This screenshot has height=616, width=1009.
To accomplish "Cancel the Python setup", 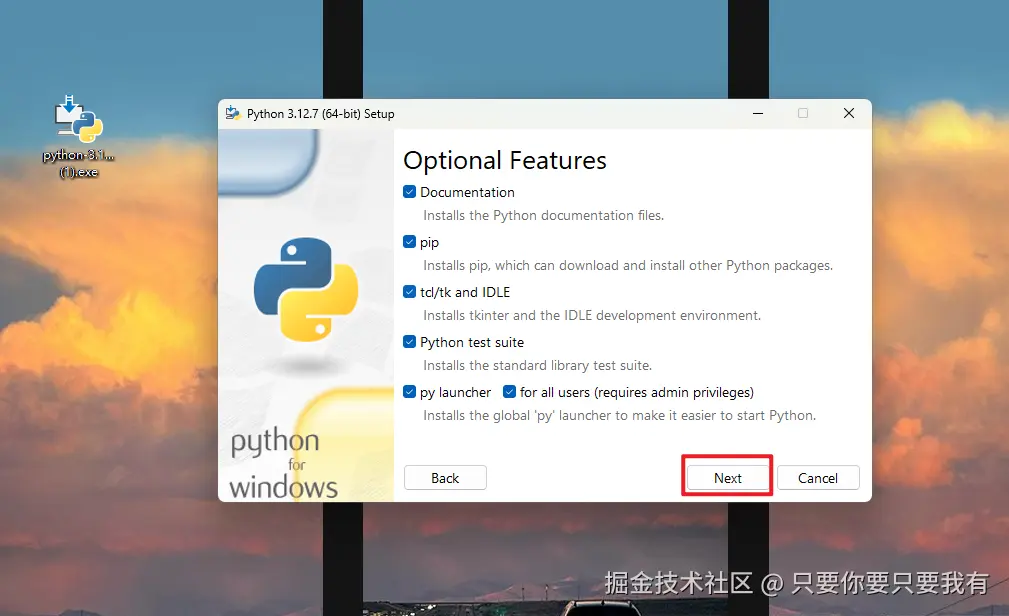I will [818, 478].
